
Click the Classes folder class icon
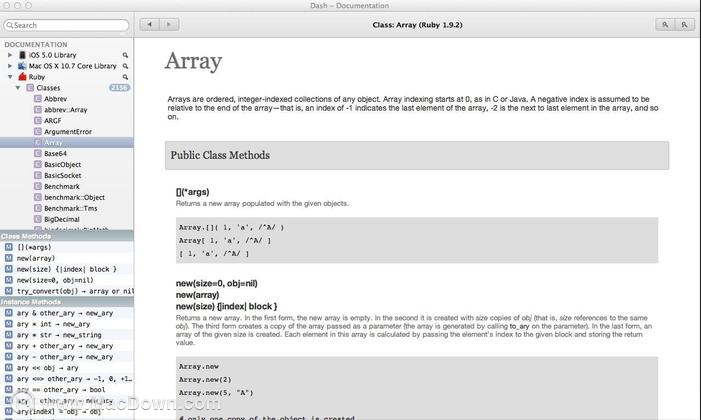click(30, 88)
